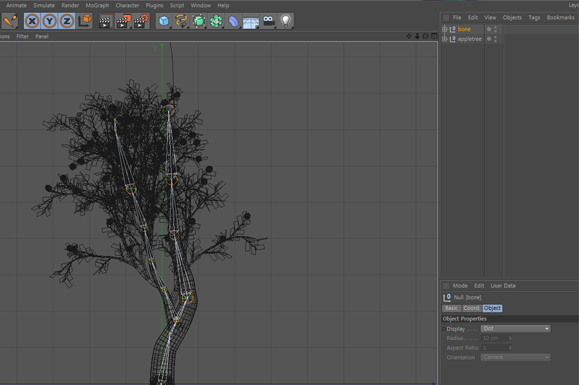The width and height of the screenshot is (579, 385).
Task: Toggle visibility dots of appletree object
Action: pos(496,39)
